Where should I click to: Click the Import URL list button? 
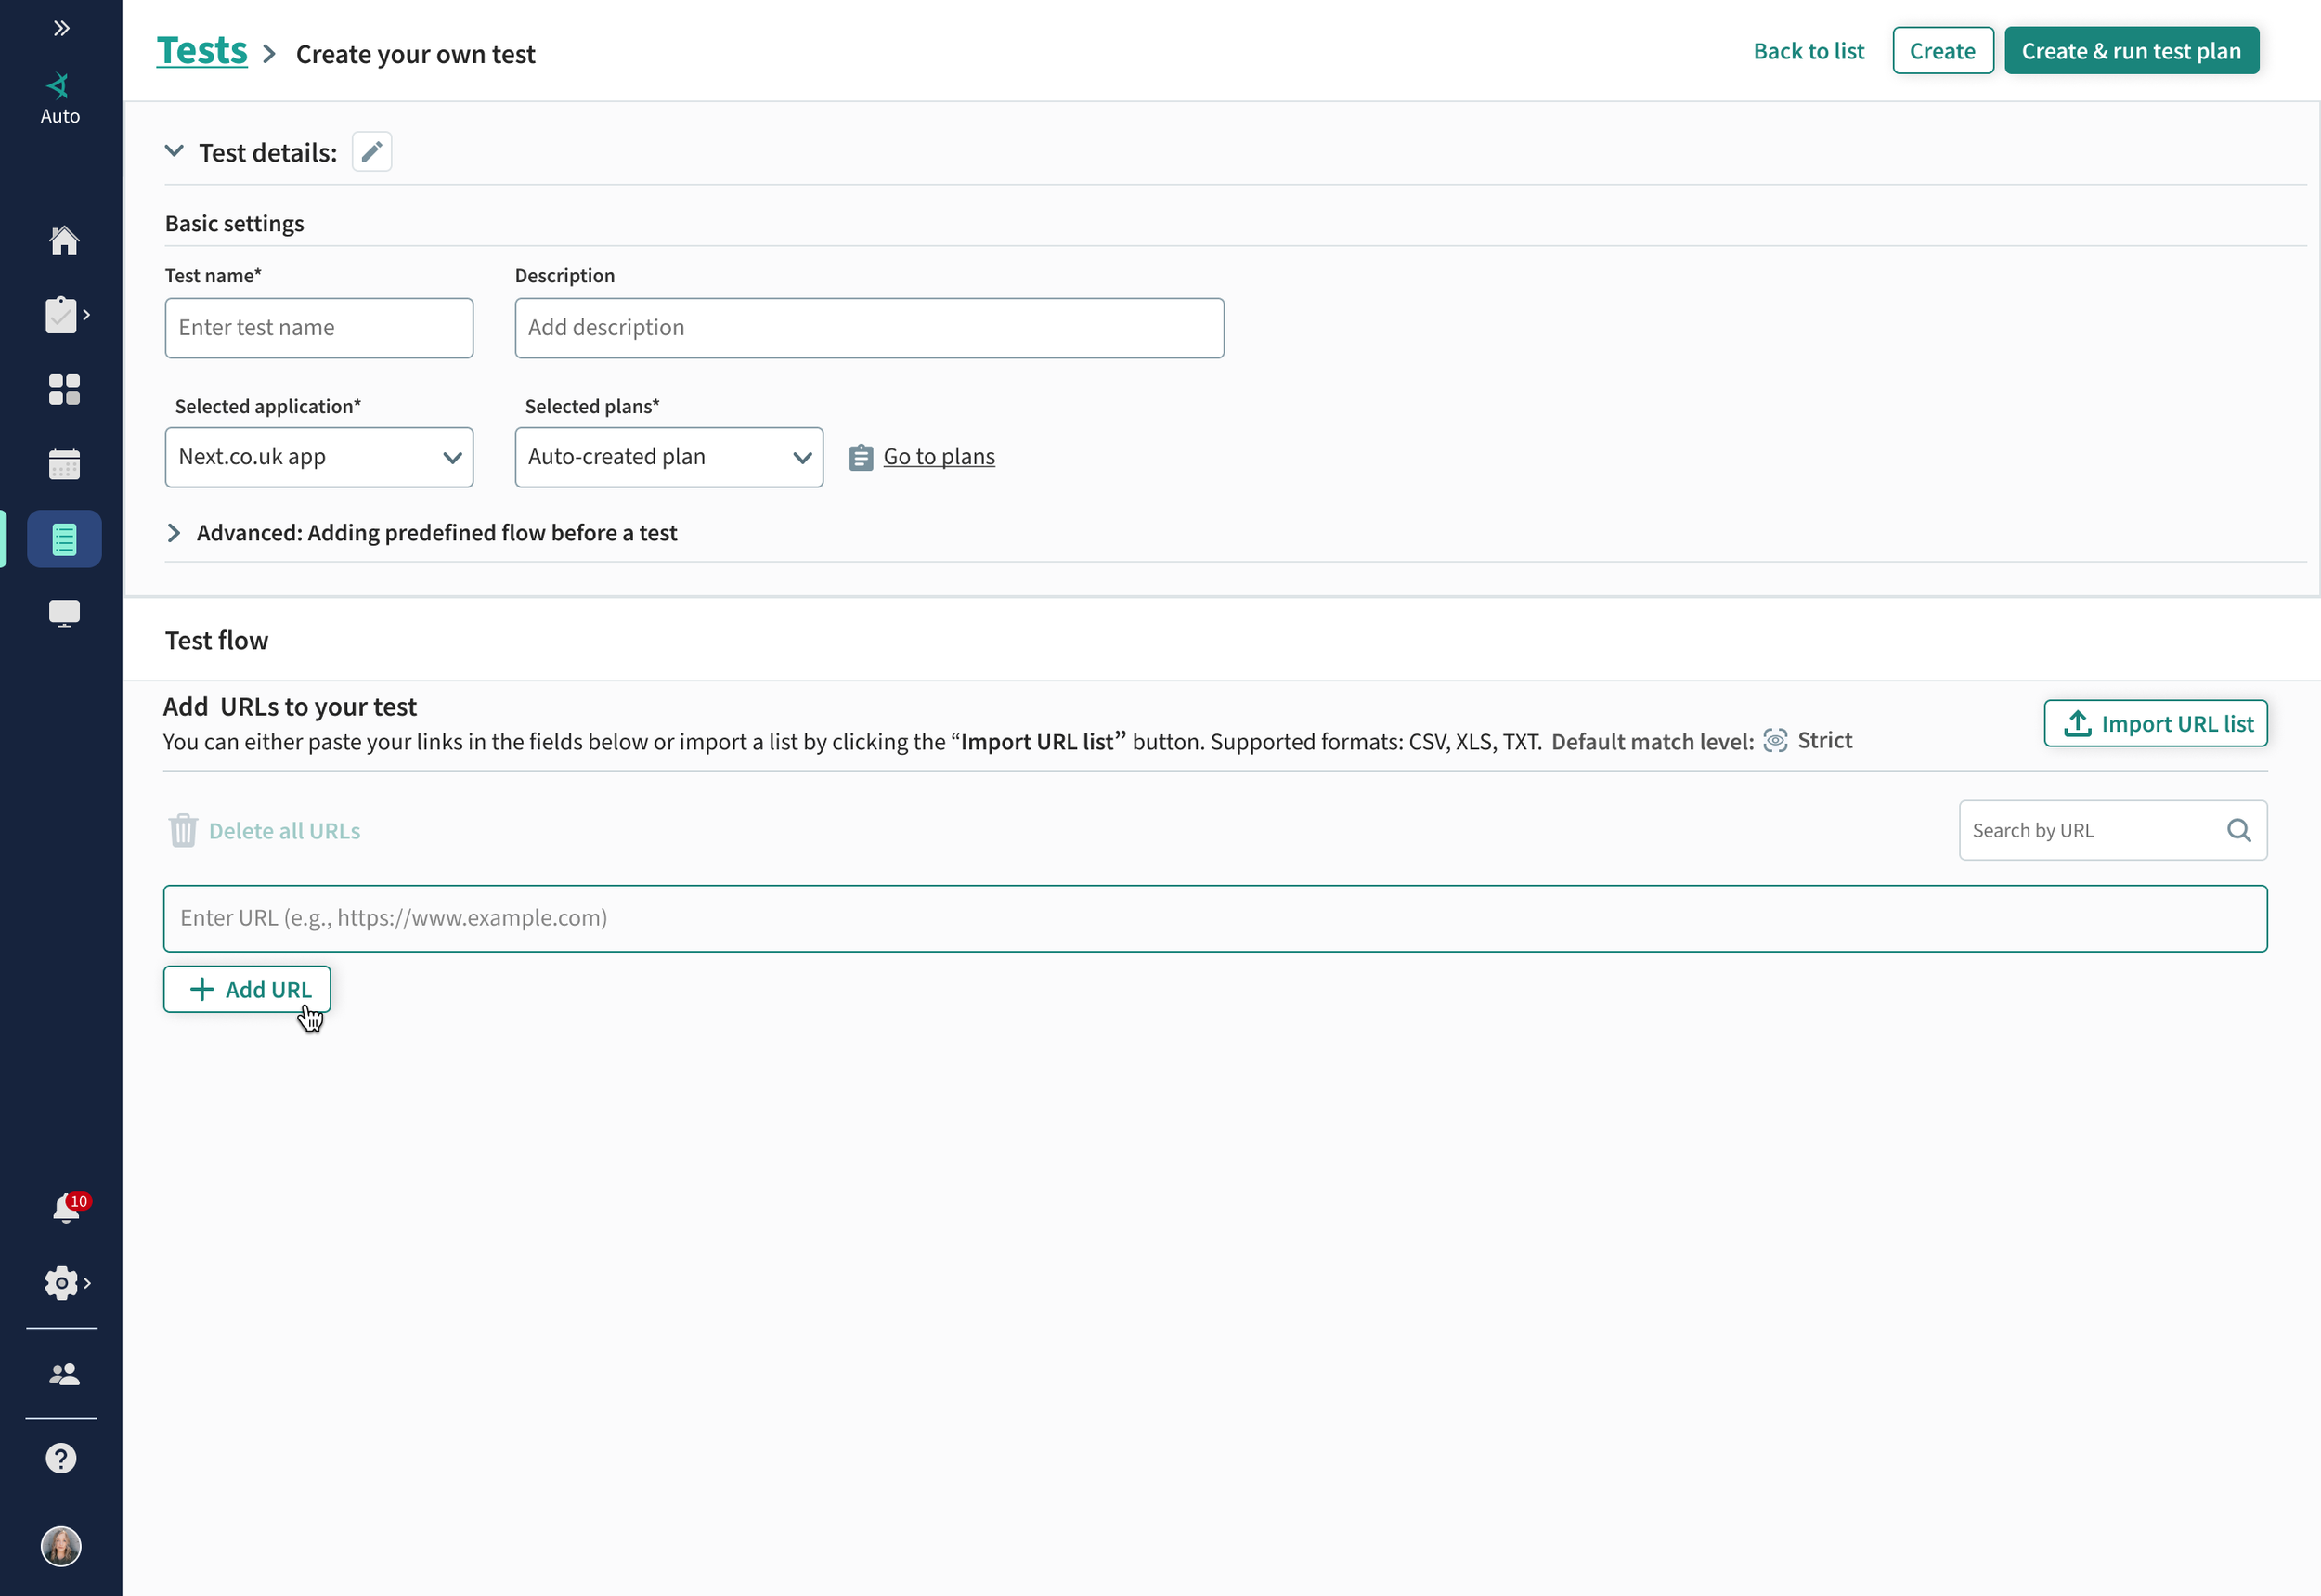click(2155, 723)
